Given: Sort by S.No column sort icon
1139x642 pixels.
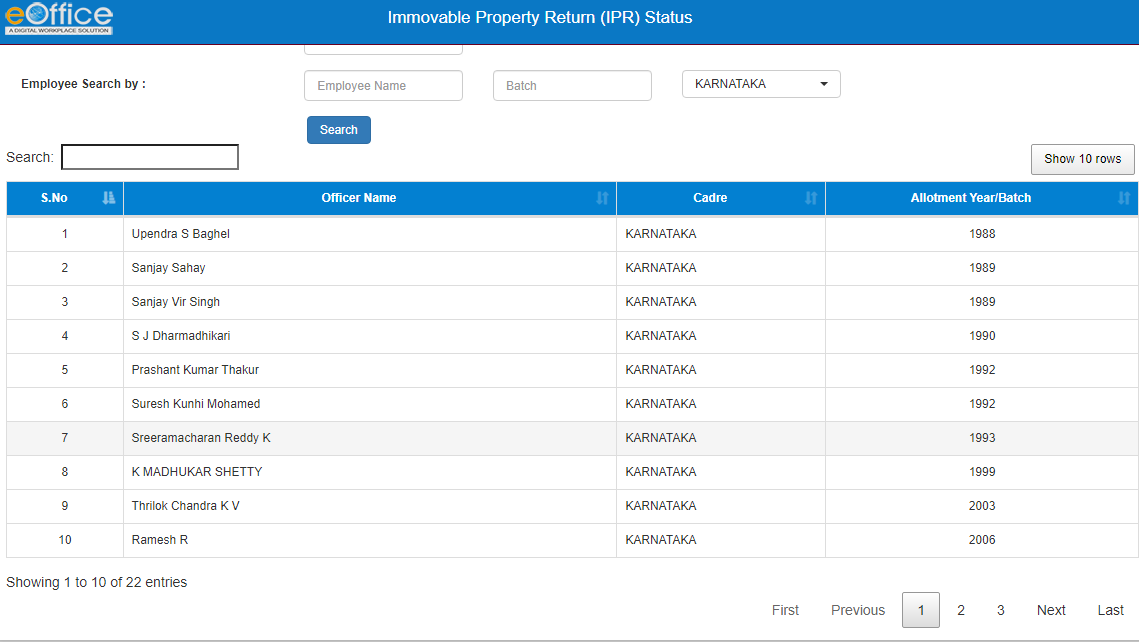Looking at the screenshot, I should 109,198.
